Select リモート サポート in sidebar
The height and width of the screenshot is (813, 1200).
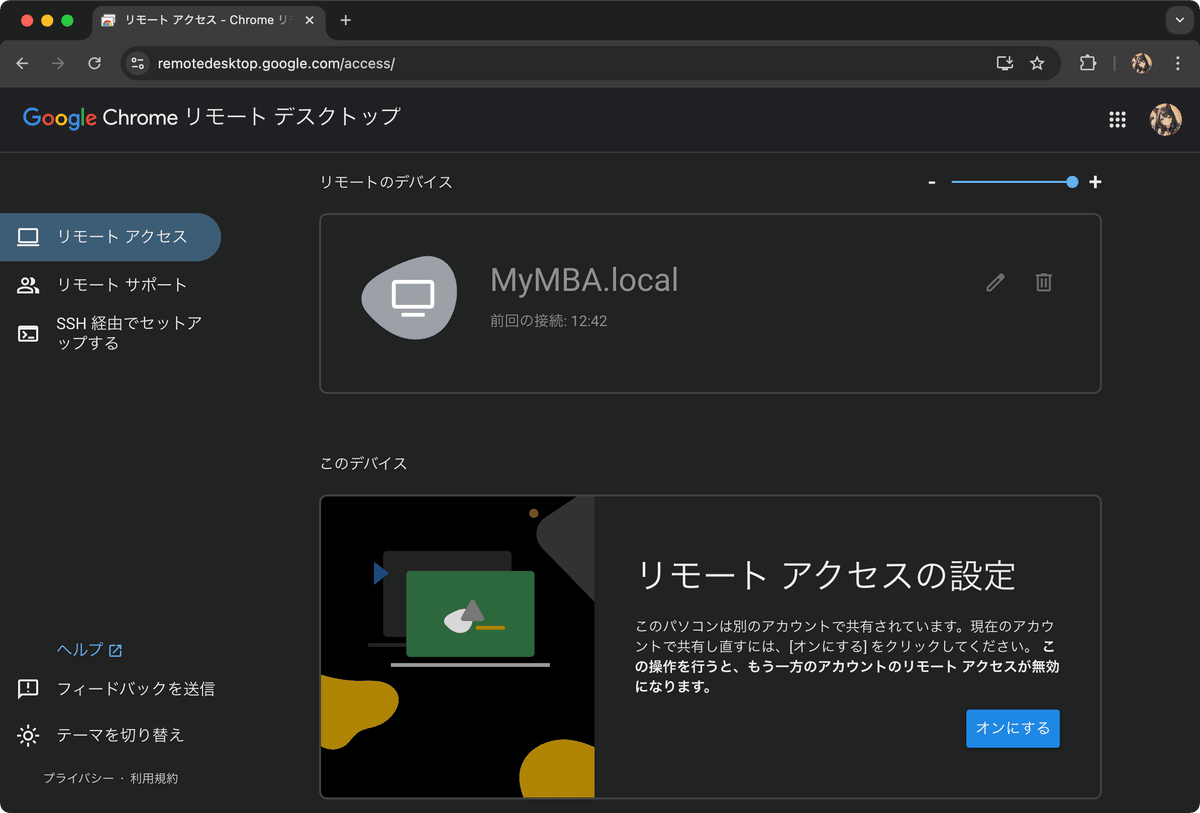point(110,285)
